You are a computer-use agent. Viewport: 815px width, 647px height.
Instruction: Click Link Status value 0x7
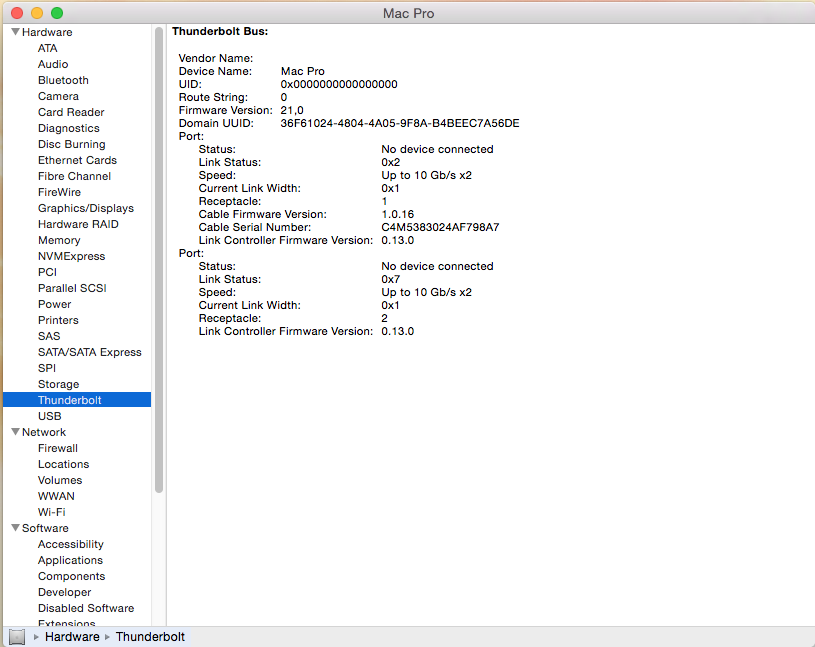[x=390, y=279]
